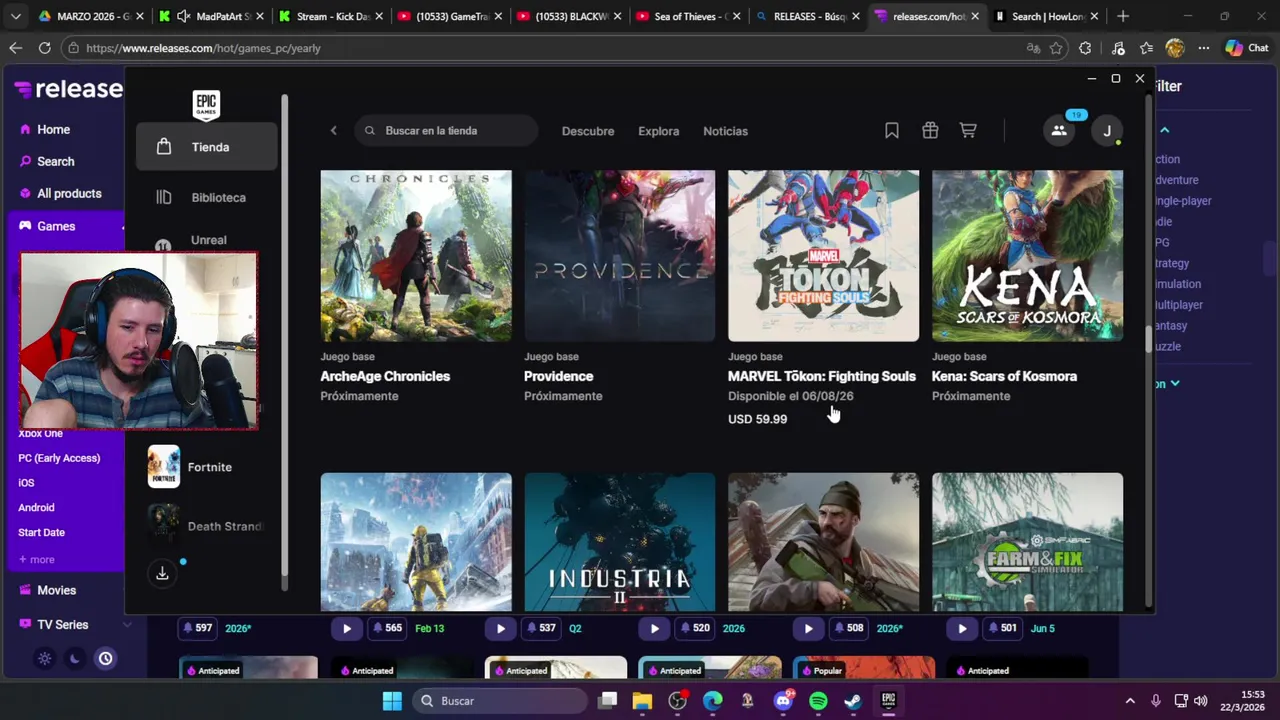Click the Epic store vertical scrollbar
The width and height of the screenshot is (1280, 720).
pyautogui.click(x=1148, y=339)
